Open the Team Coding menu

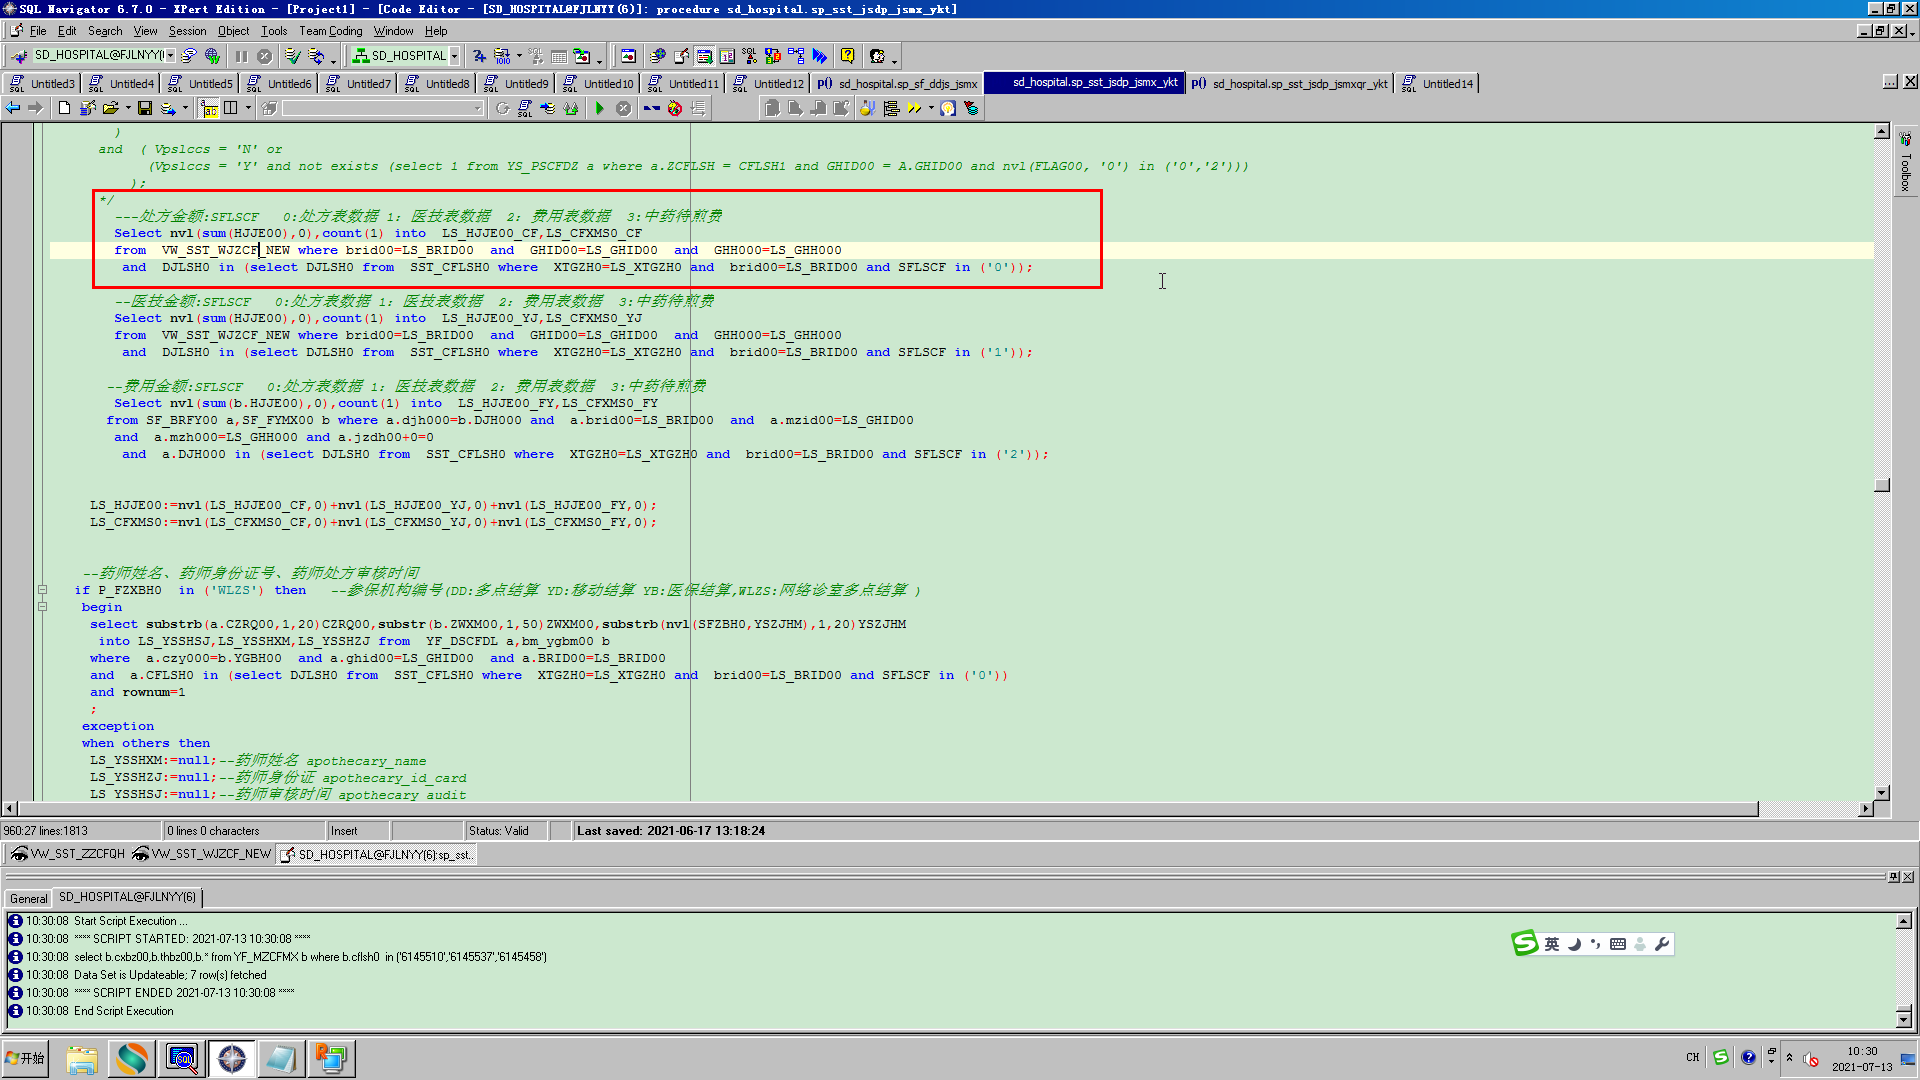point(330,31)
